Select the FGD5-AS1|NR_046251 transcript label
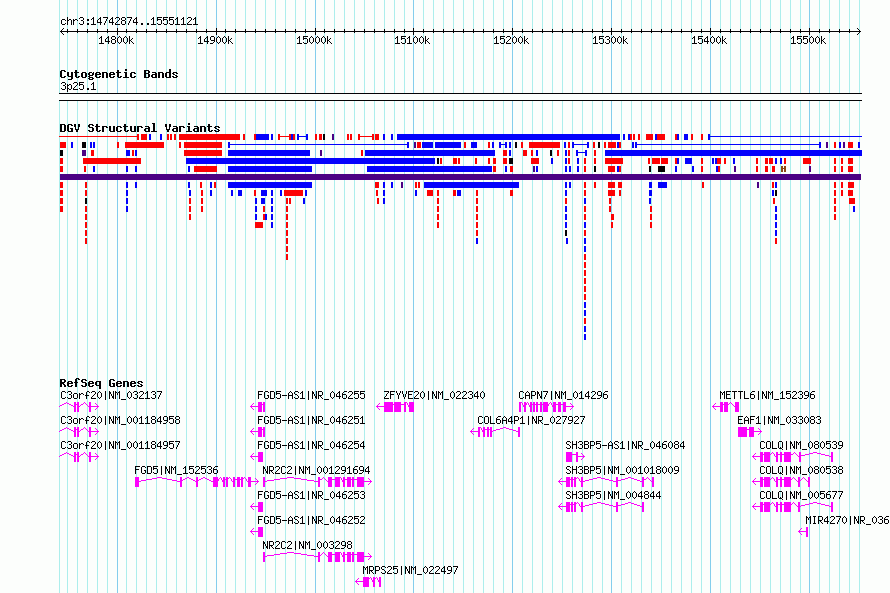Image resolution: width=890 pixels, height=593 pixels. click(311, 420)
